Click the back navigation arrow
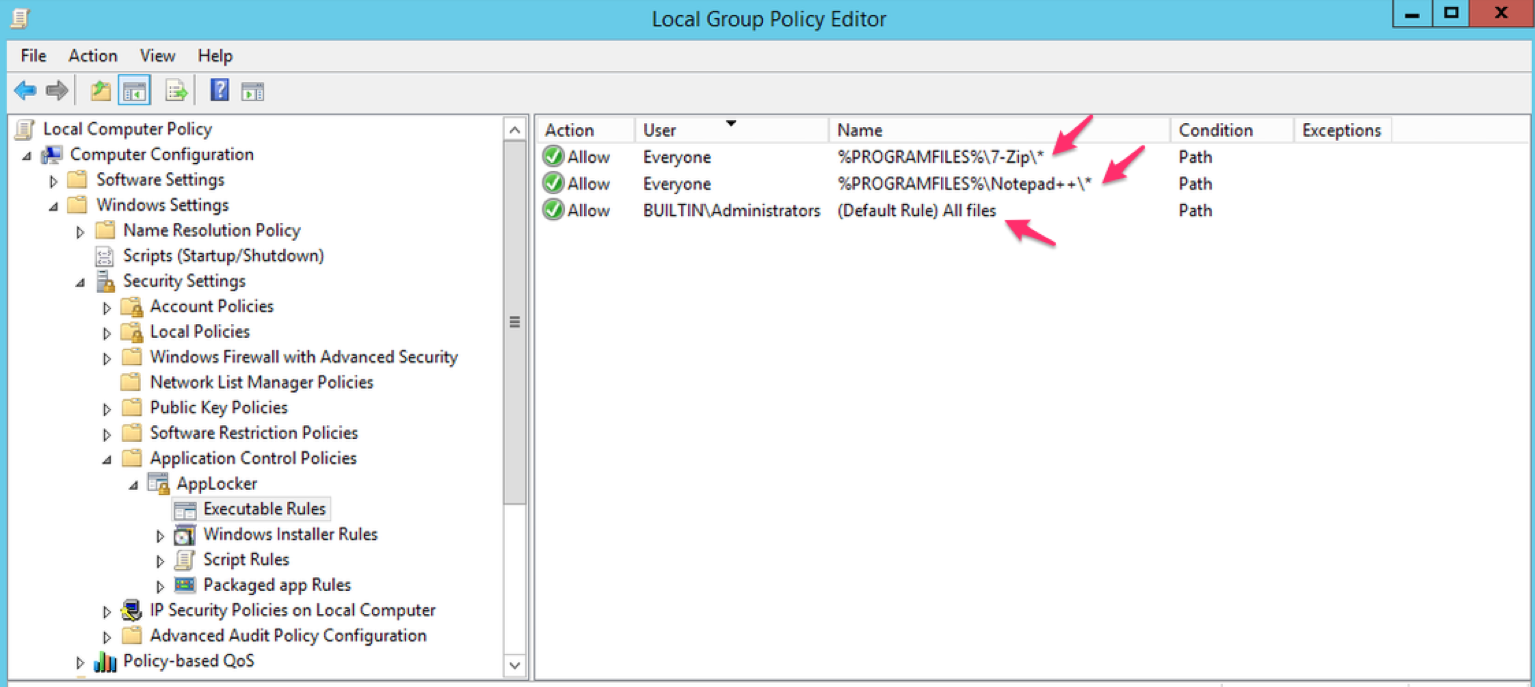Screen dimensions: 1535x687 click(25, 89)
